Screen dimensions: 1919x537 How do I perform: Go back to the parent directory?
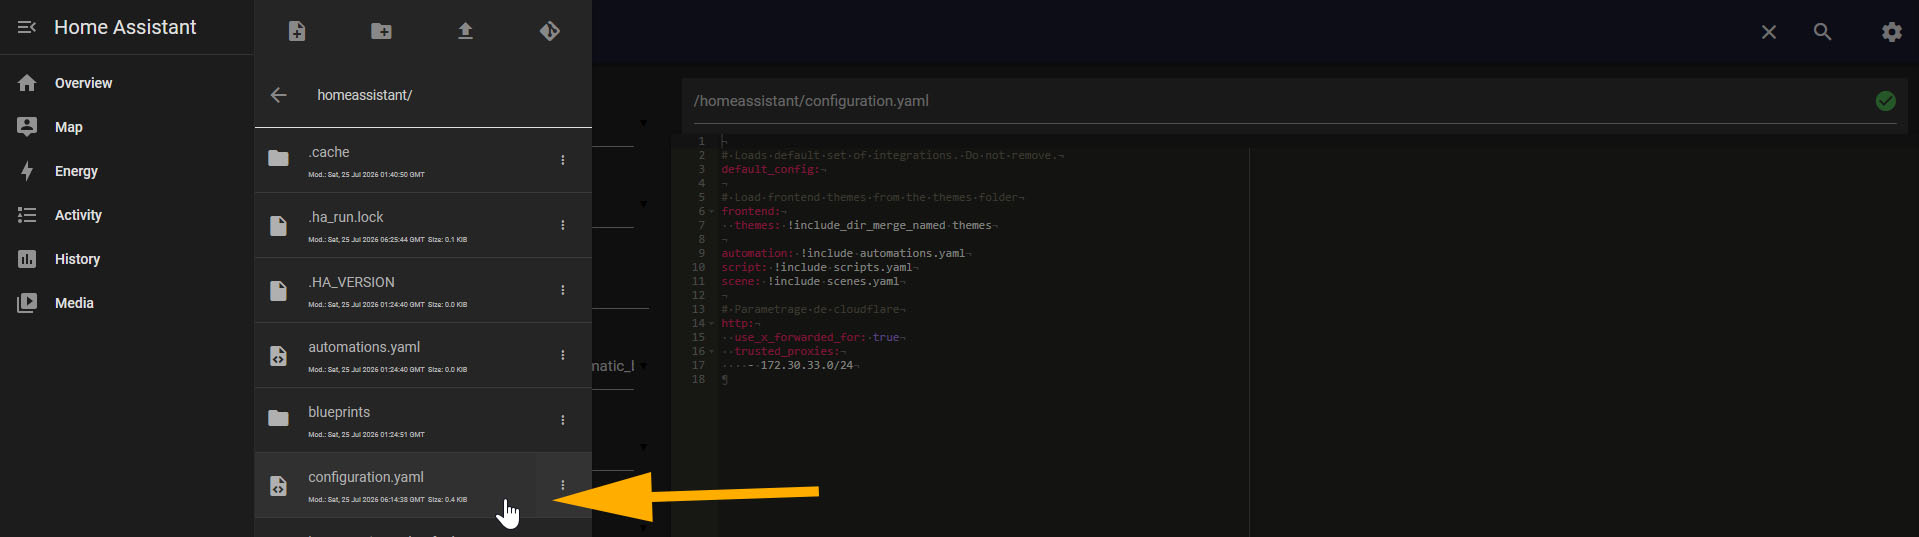(x=279, y=95)
